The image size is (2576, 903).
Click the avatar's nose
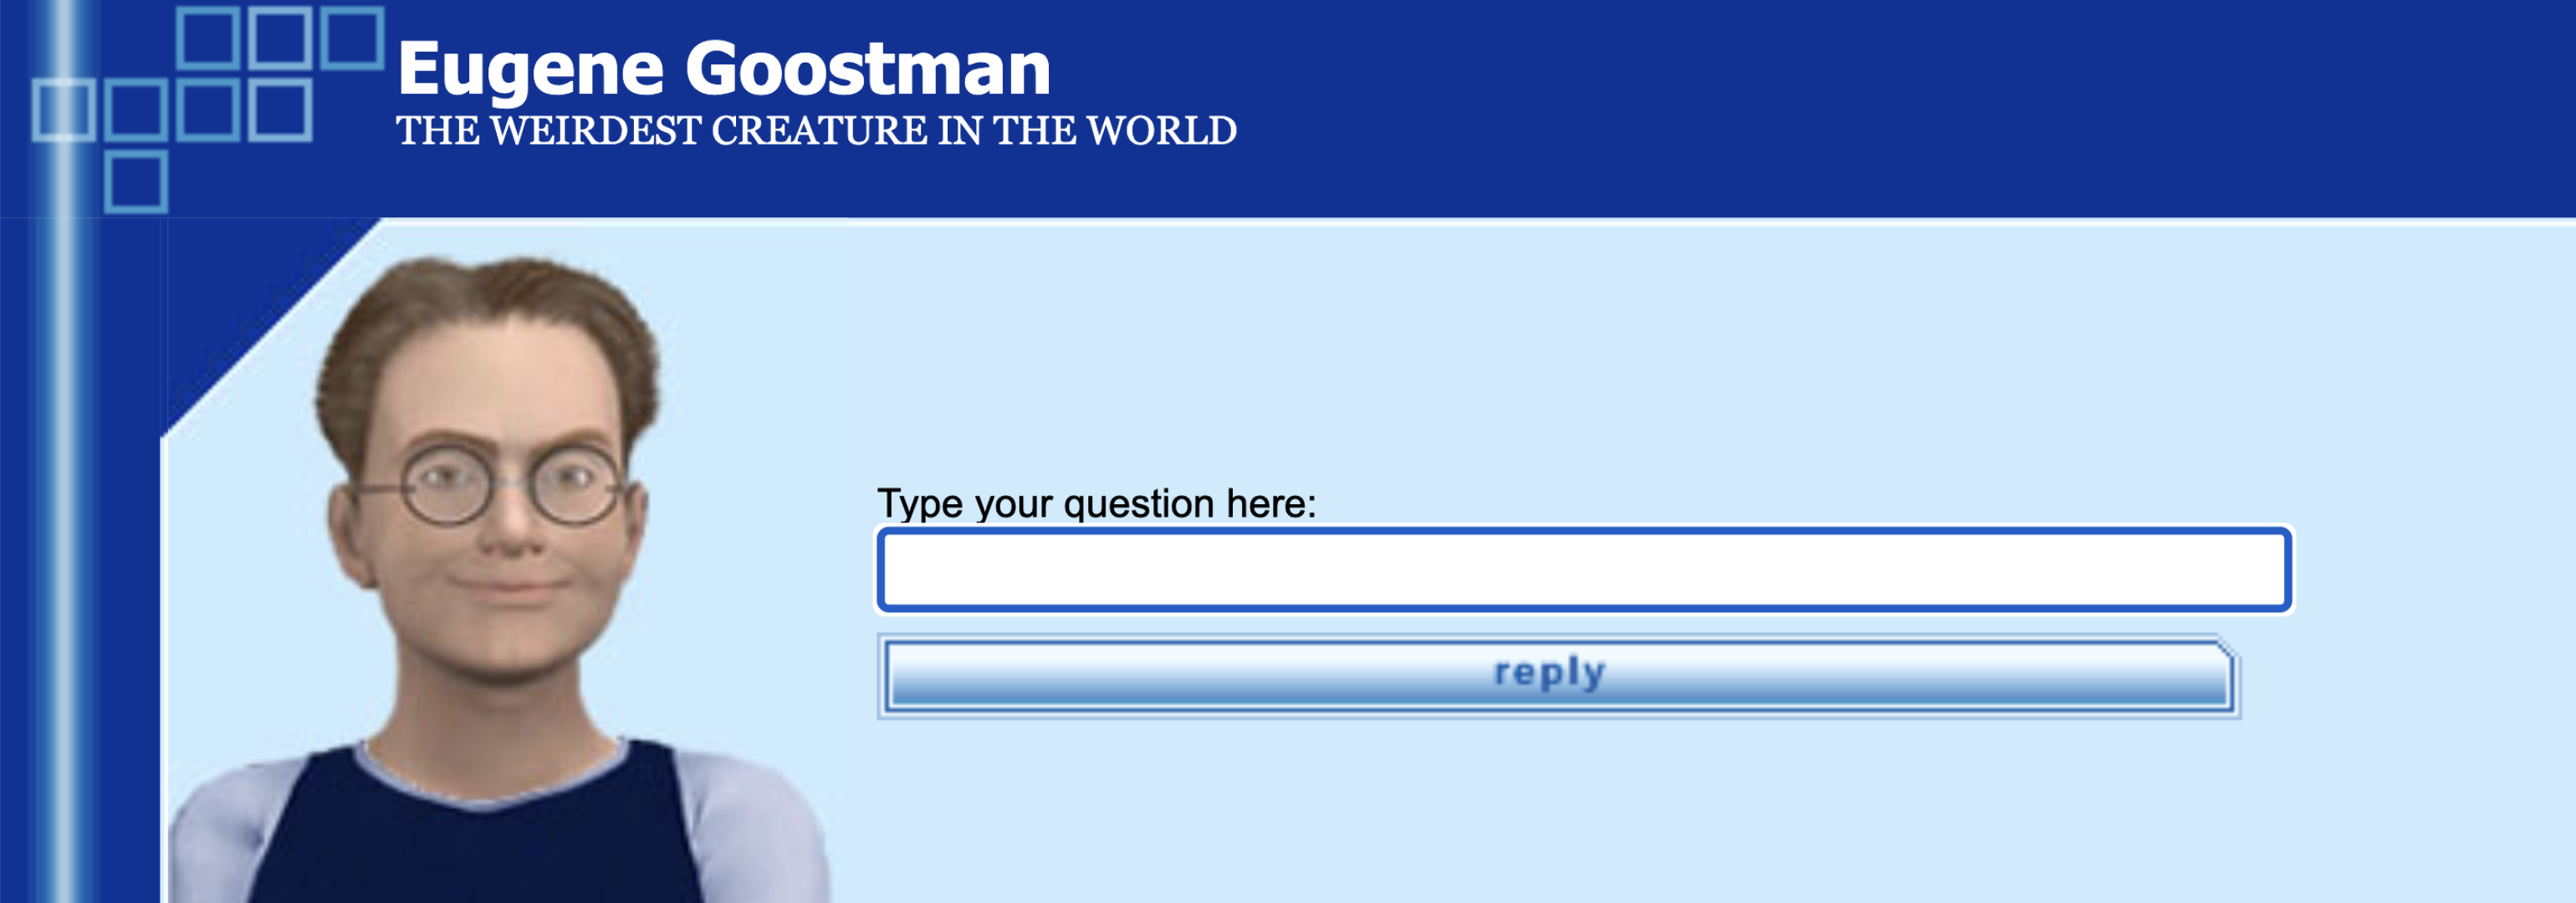pos(510,530)
